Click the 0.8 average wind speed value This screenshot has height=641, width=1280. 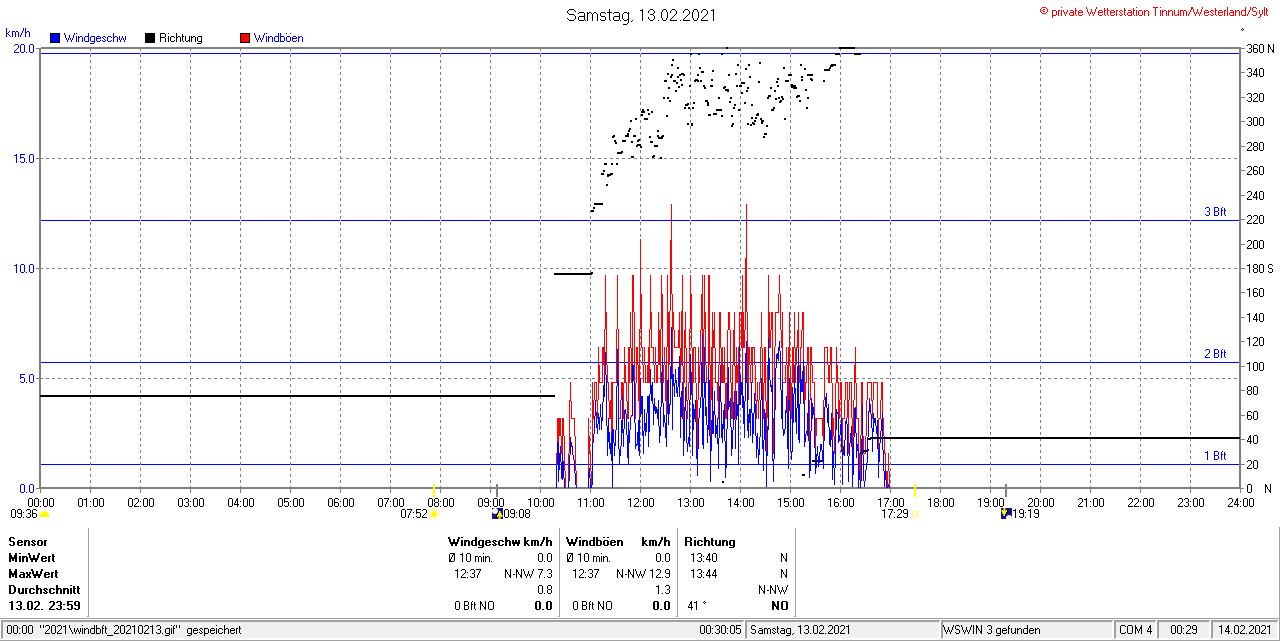click(x=545, y=590)
